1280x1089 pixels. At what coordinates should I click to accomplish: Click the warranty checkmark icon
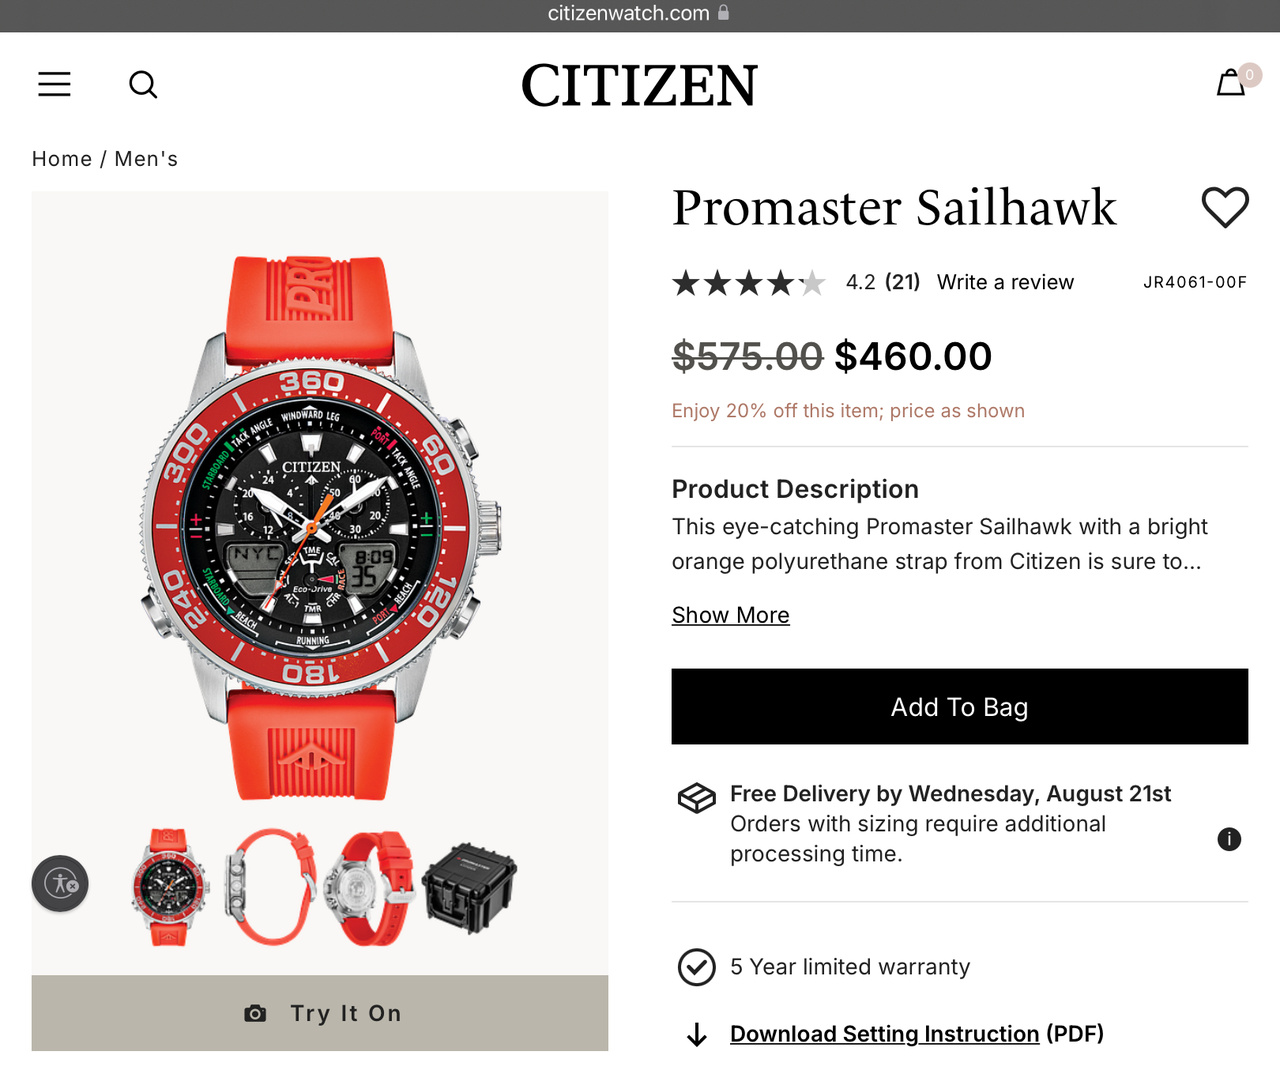(x=697, y=967)
